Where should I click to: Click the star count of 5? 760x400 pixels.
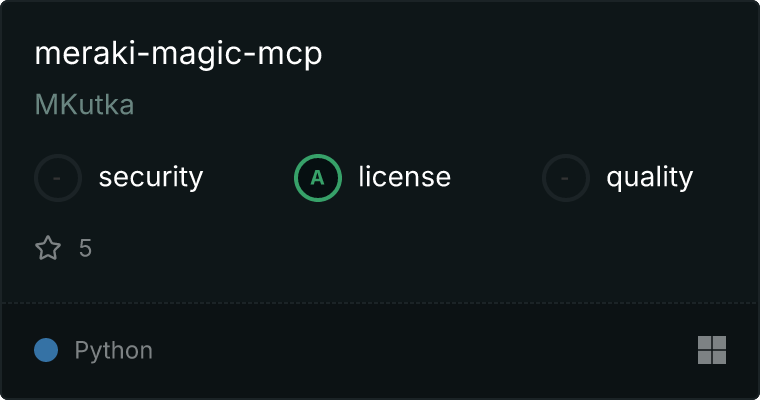85,248
